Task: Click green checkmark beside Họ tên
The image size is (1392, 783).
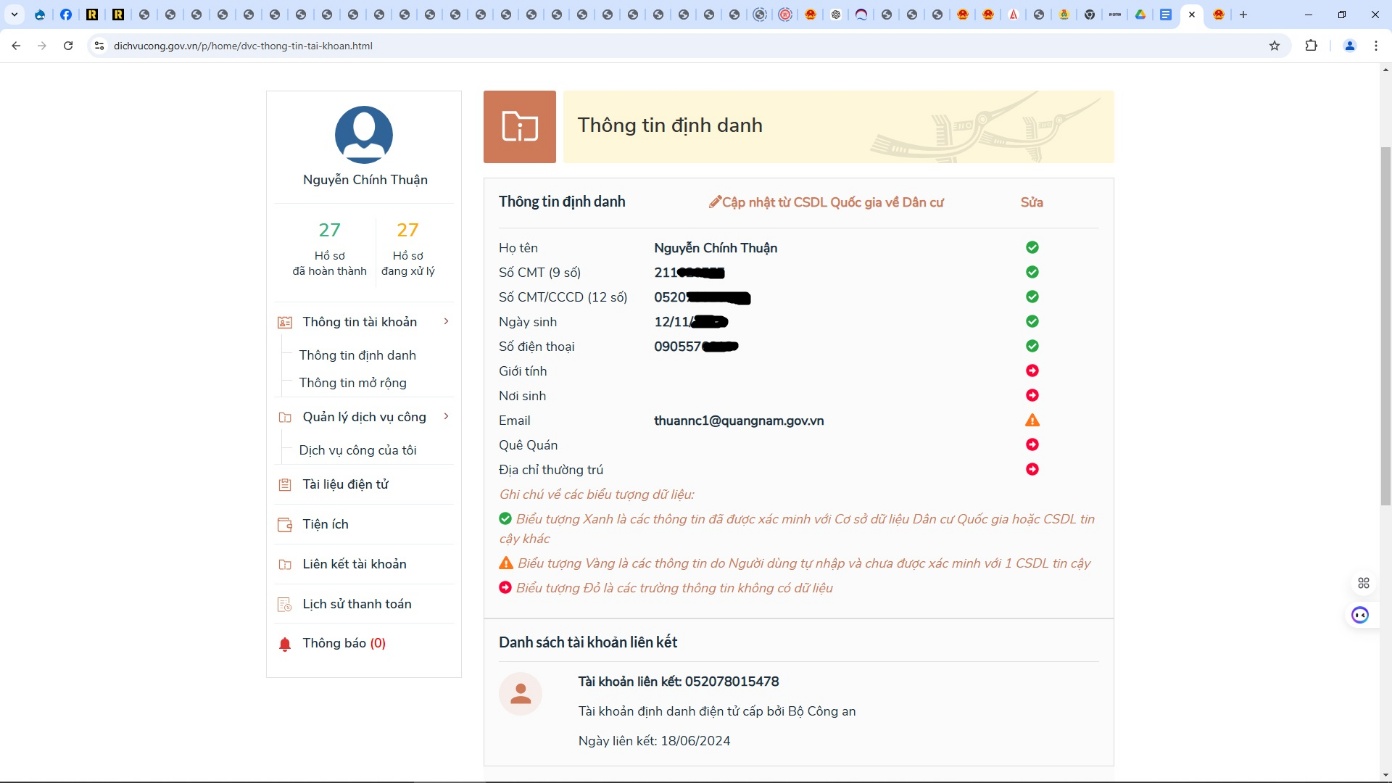Action: click(x=1032, y=247)
